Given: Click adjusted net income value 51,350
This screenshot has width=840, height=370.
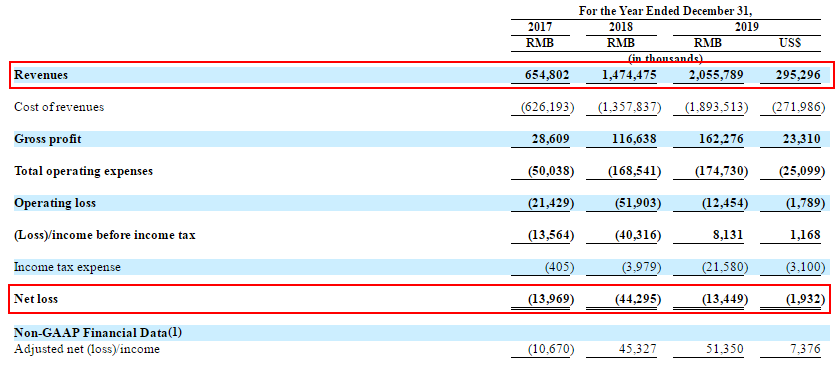Looking at the screenshot, I should tap(725, 350).
